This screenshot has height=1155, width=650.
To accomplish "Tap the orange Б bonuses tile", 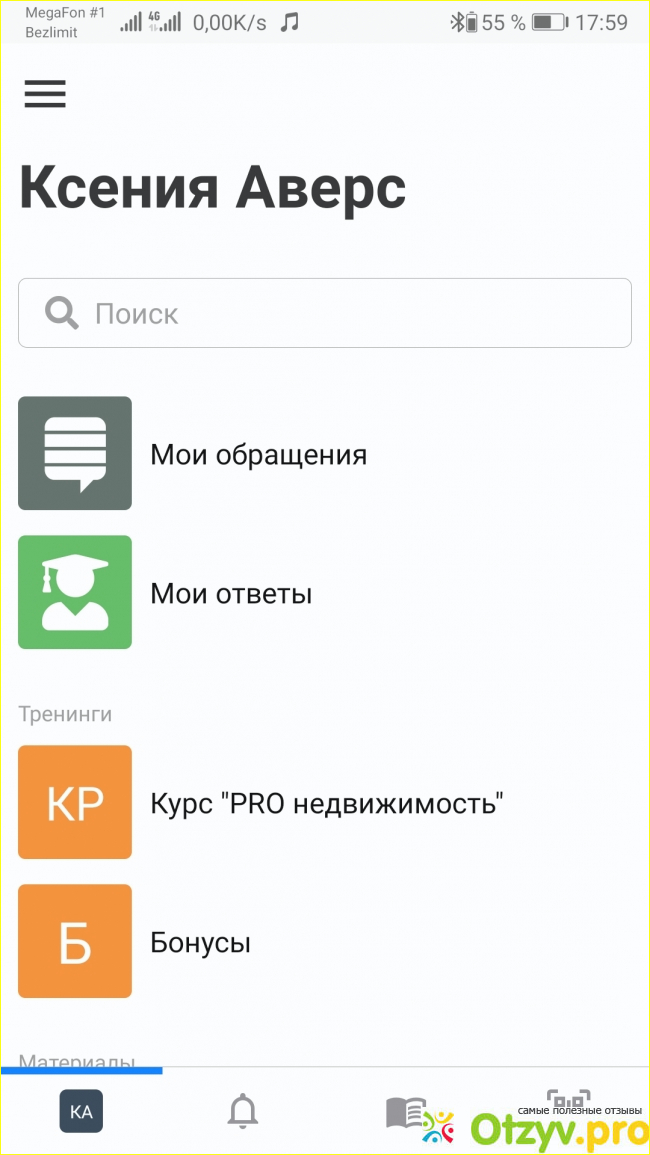I will pos(75,941).
